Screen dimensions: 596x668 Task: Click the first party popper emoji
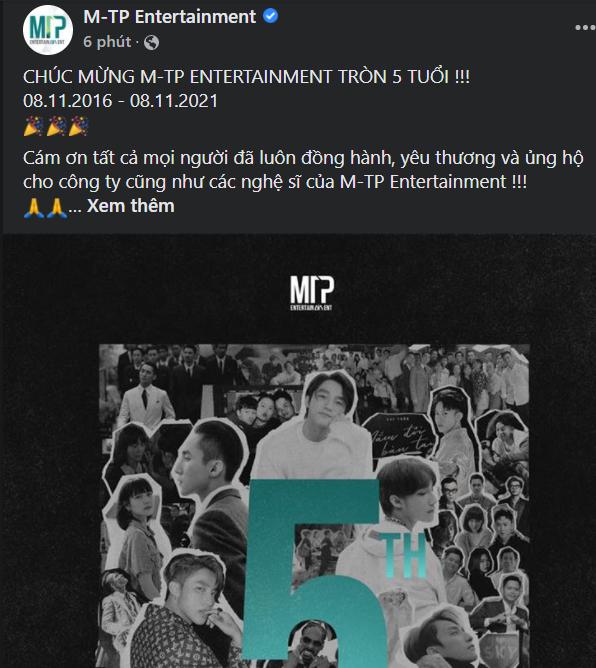click(x=33, y=126)
